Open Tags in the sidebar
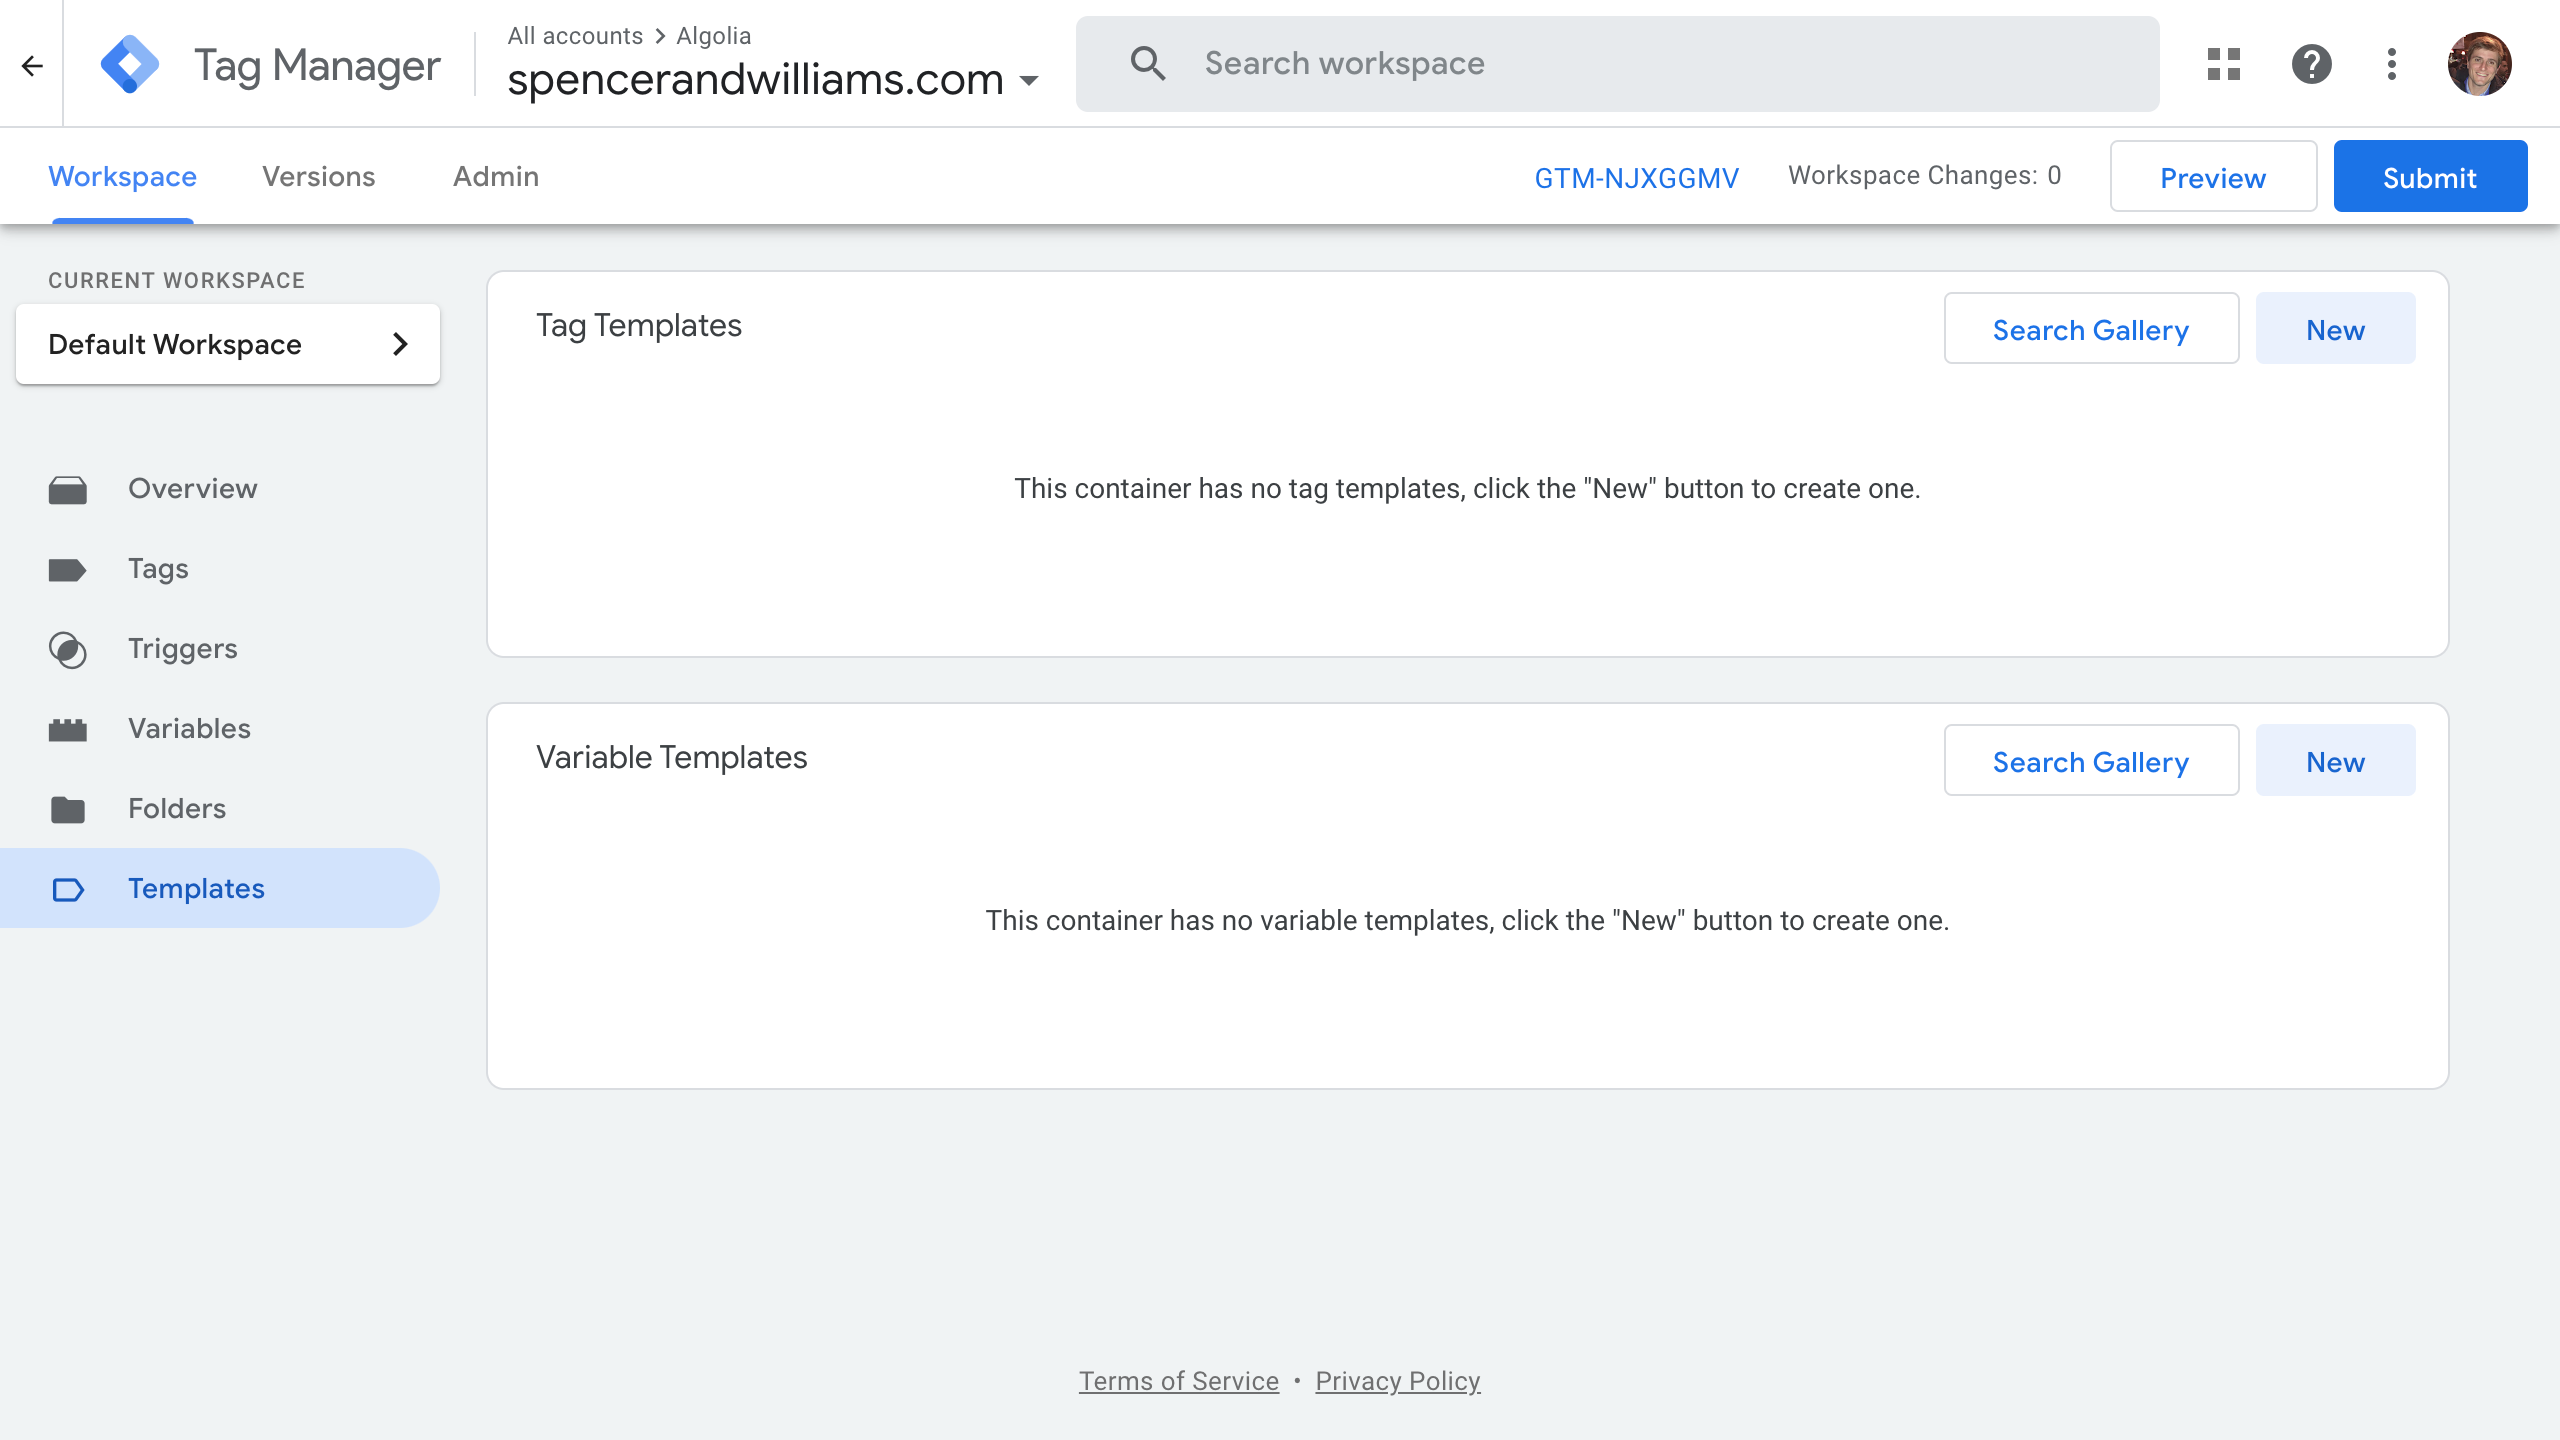2560x1440 pixels. [220, 569]
